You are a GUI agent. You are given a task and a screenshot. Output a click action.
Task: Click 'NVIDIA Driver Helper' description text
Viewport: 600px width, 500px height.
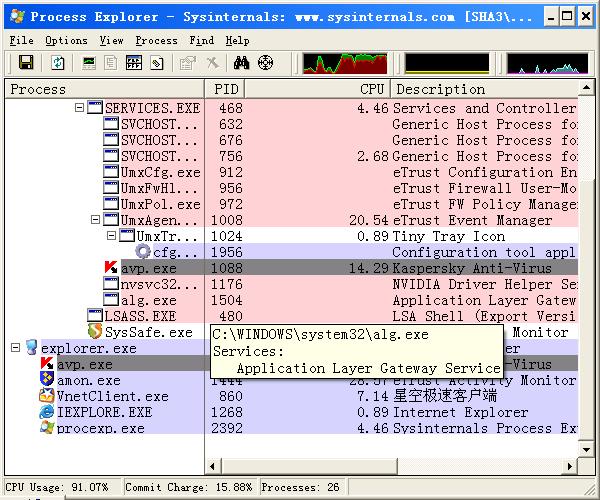coord(472,284)
